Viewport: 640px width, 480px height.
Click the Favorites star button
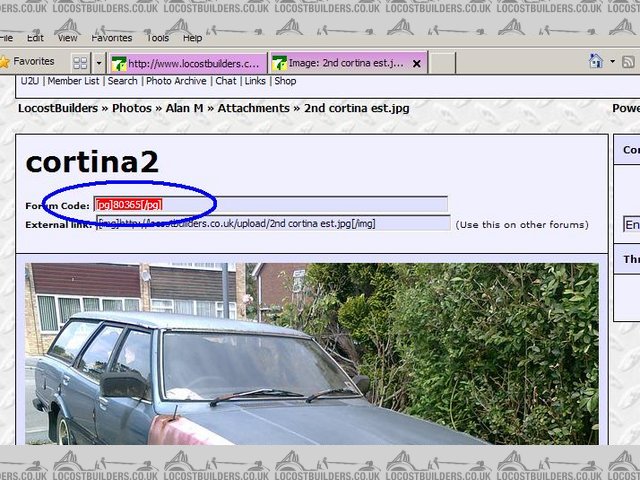pyautogui.click(x=27, y=62)
